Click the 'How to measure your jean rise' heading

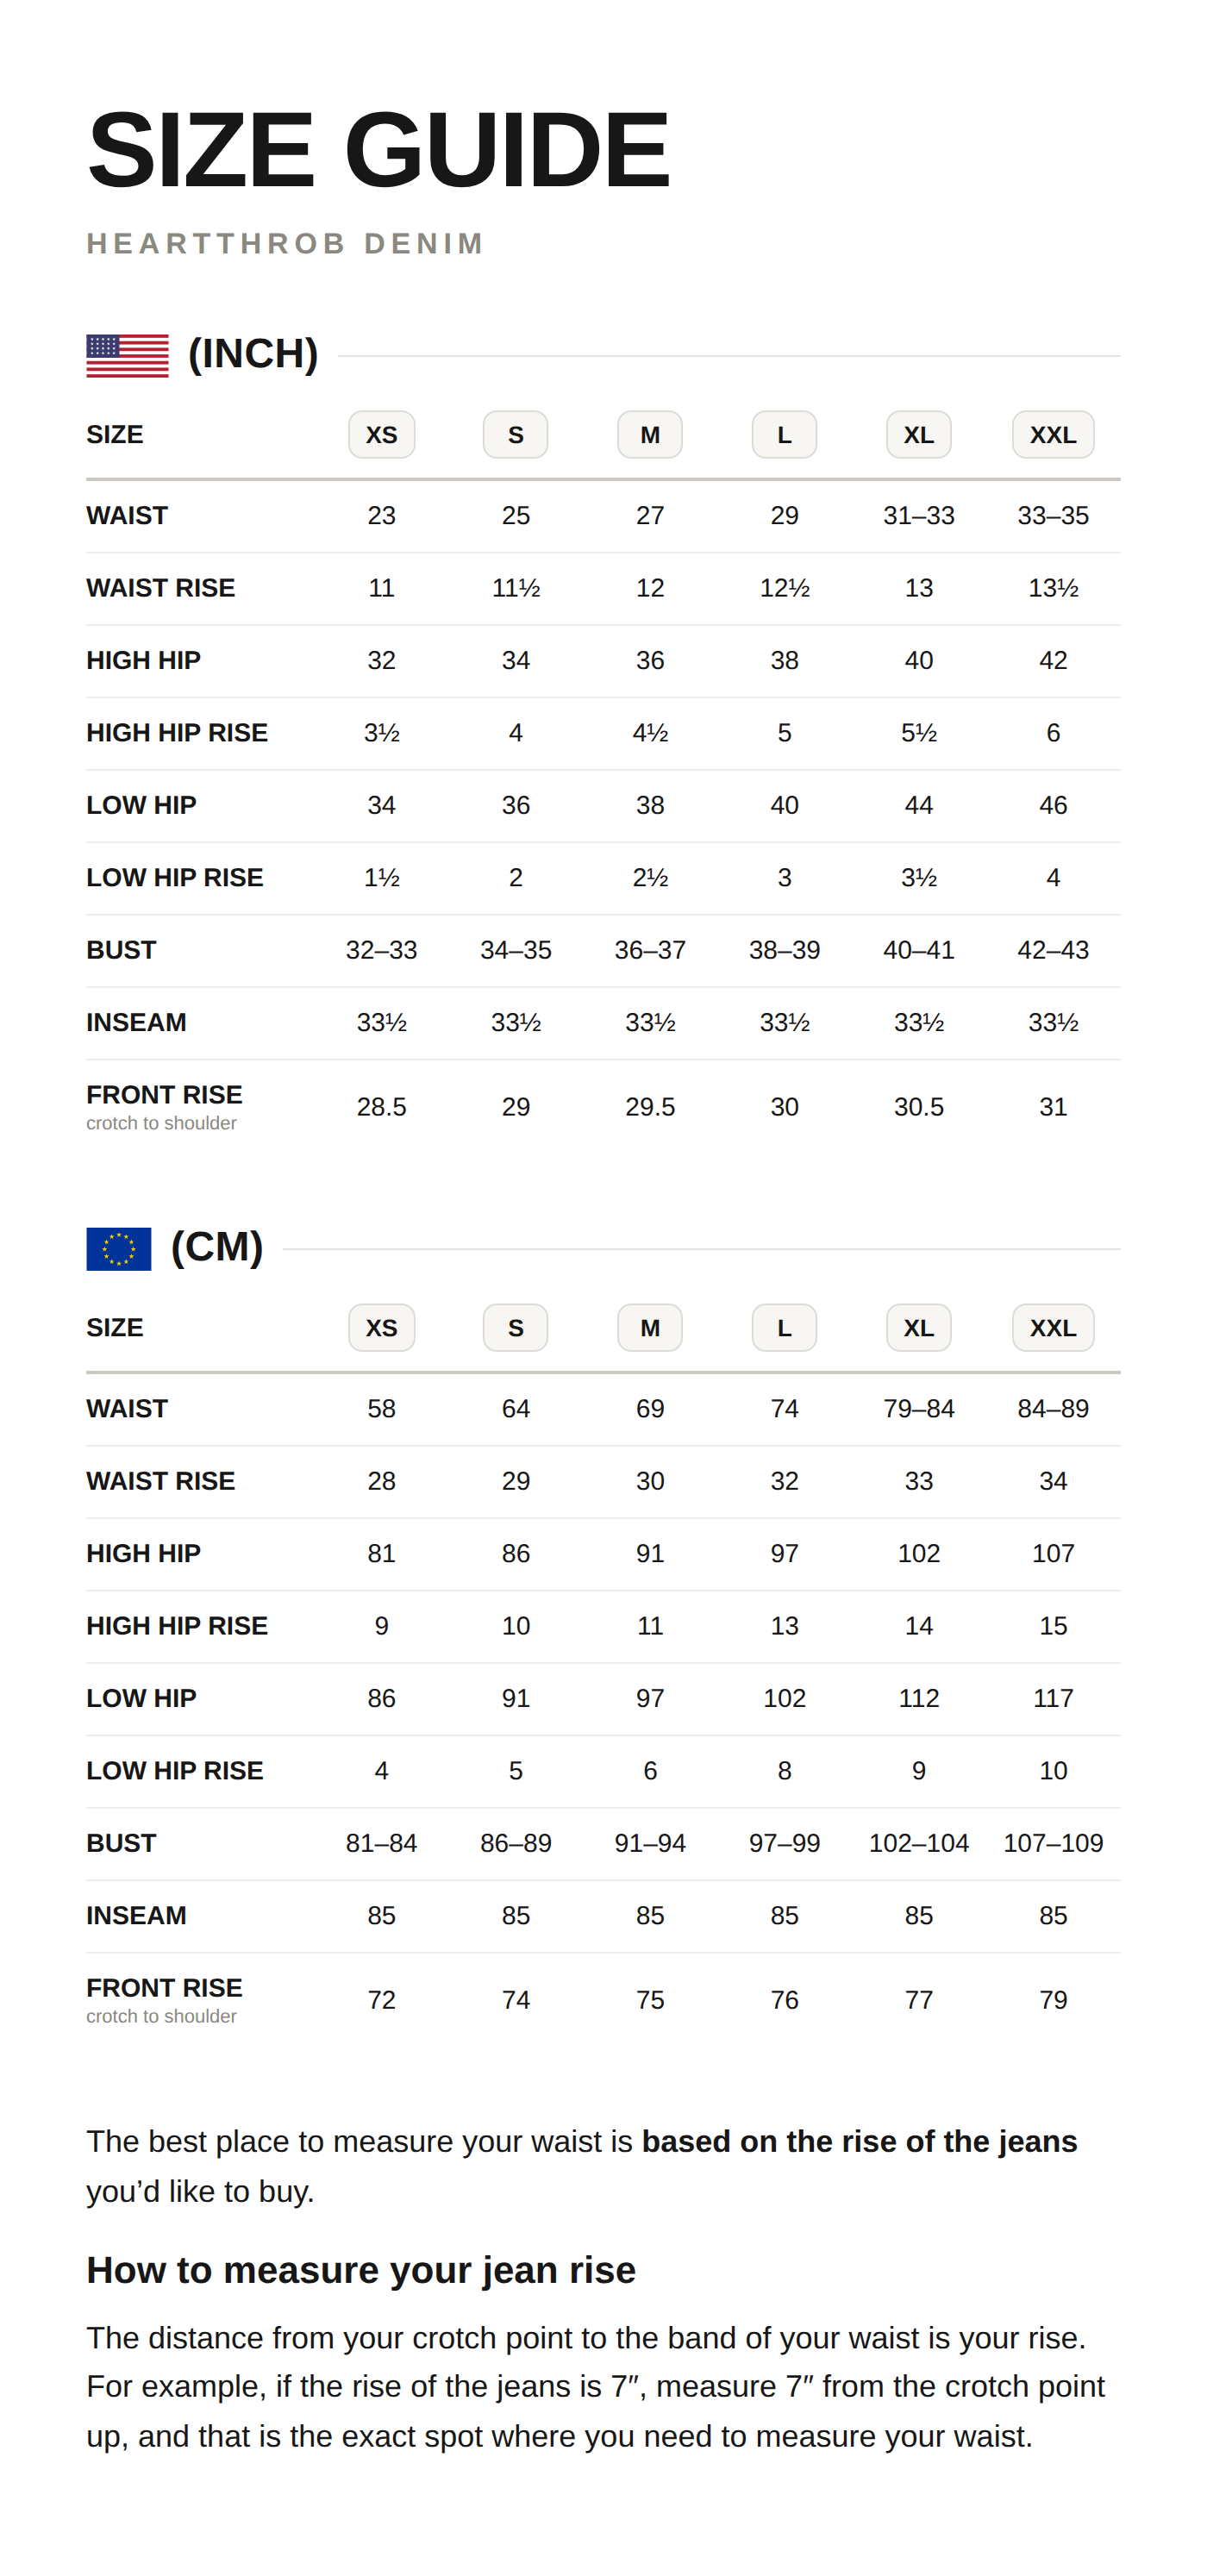point(361,2270)
